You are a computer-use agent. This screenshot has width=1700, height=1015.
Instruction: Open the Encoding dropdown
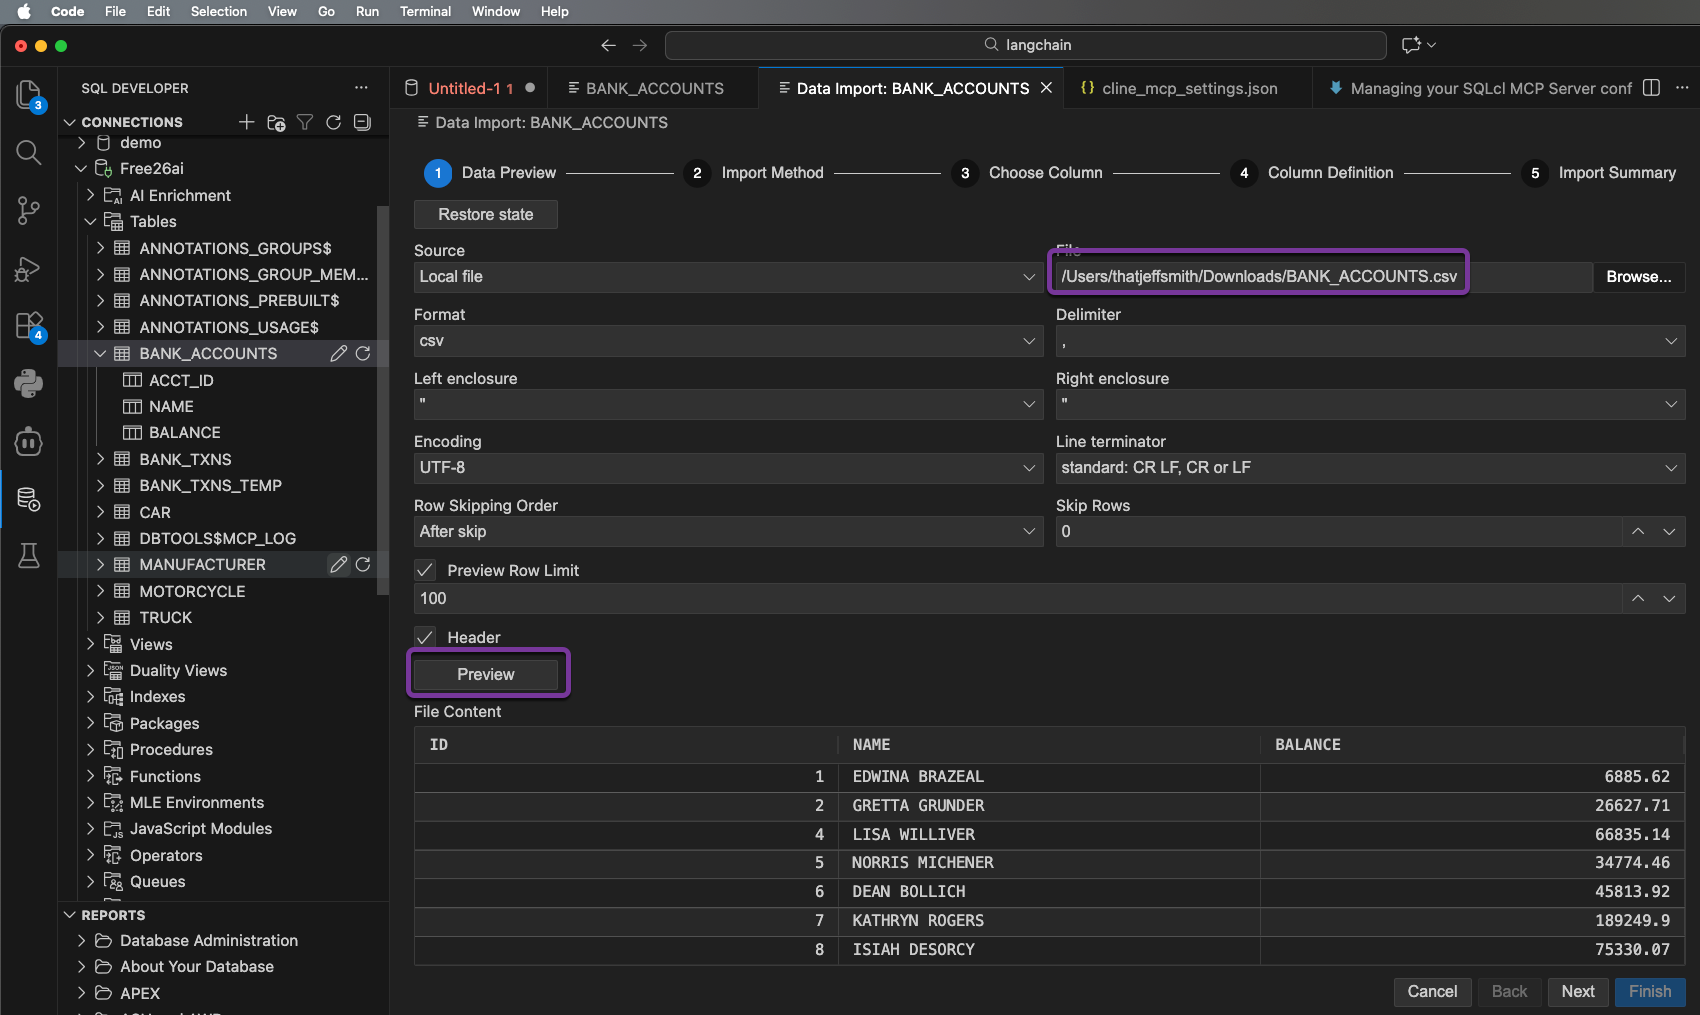727,468
